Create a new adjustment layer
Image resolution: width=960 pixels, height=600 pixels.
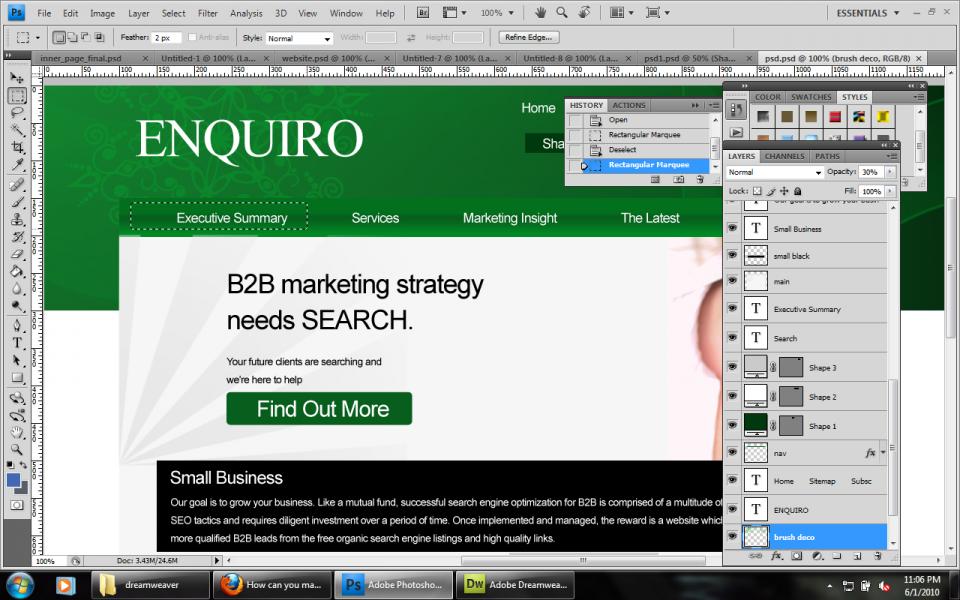click(x=817, y=556)
